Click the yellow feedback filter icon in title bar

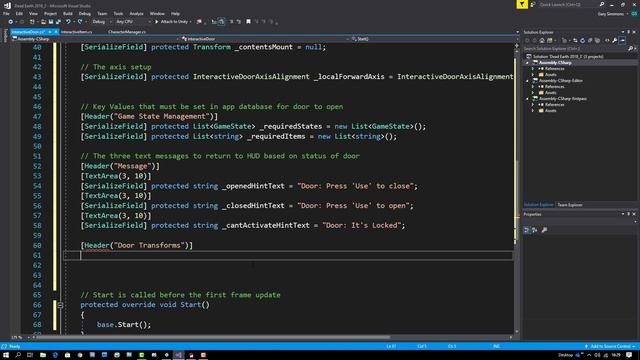[522, 4]
